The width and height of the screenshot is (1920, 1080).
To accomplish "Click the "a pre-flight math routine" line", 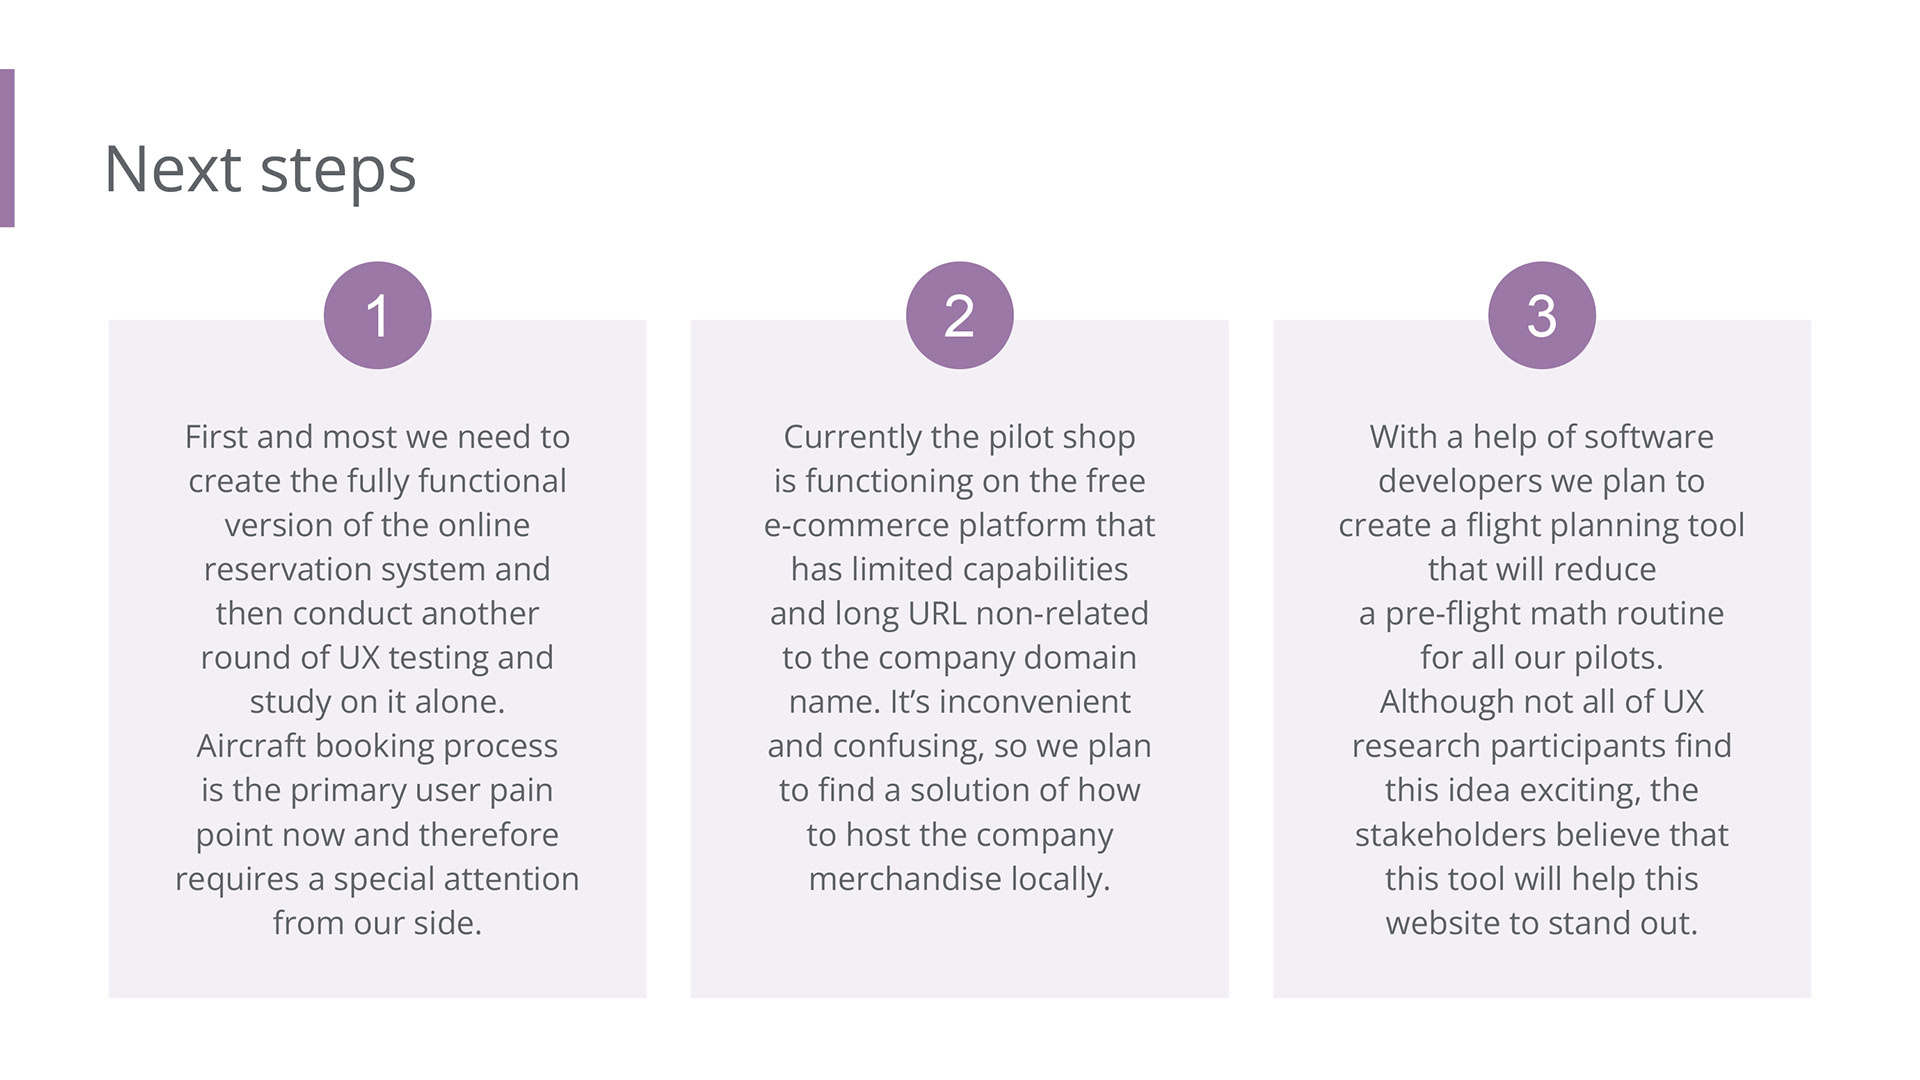I will pos(1541,613).
